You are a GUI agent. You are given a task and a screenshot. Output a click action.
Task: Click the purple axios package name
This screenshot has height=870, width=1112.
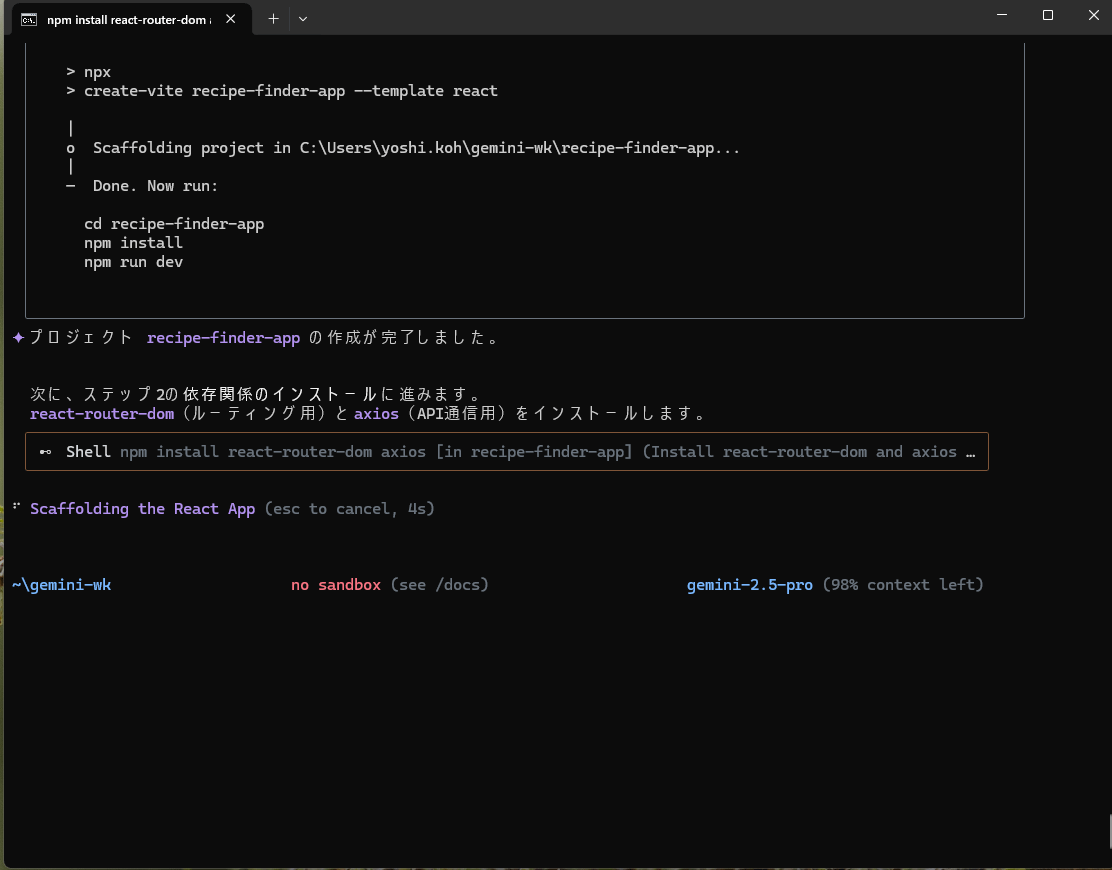click(x=377, y=413)
